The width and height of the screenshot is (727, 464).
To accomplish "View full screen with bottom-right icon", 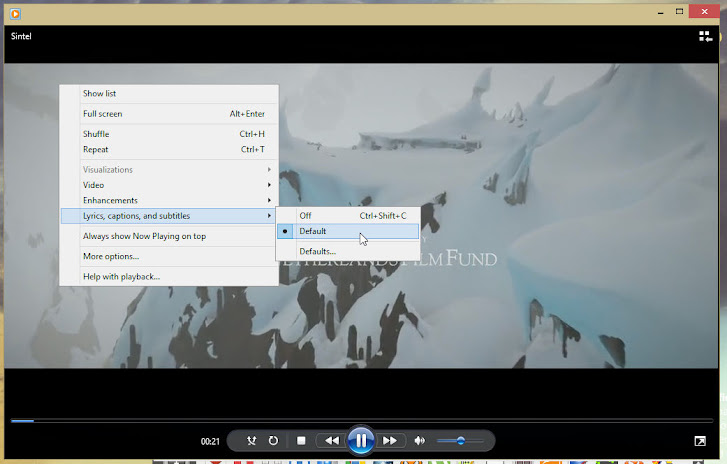I will [x=700, y=441].
